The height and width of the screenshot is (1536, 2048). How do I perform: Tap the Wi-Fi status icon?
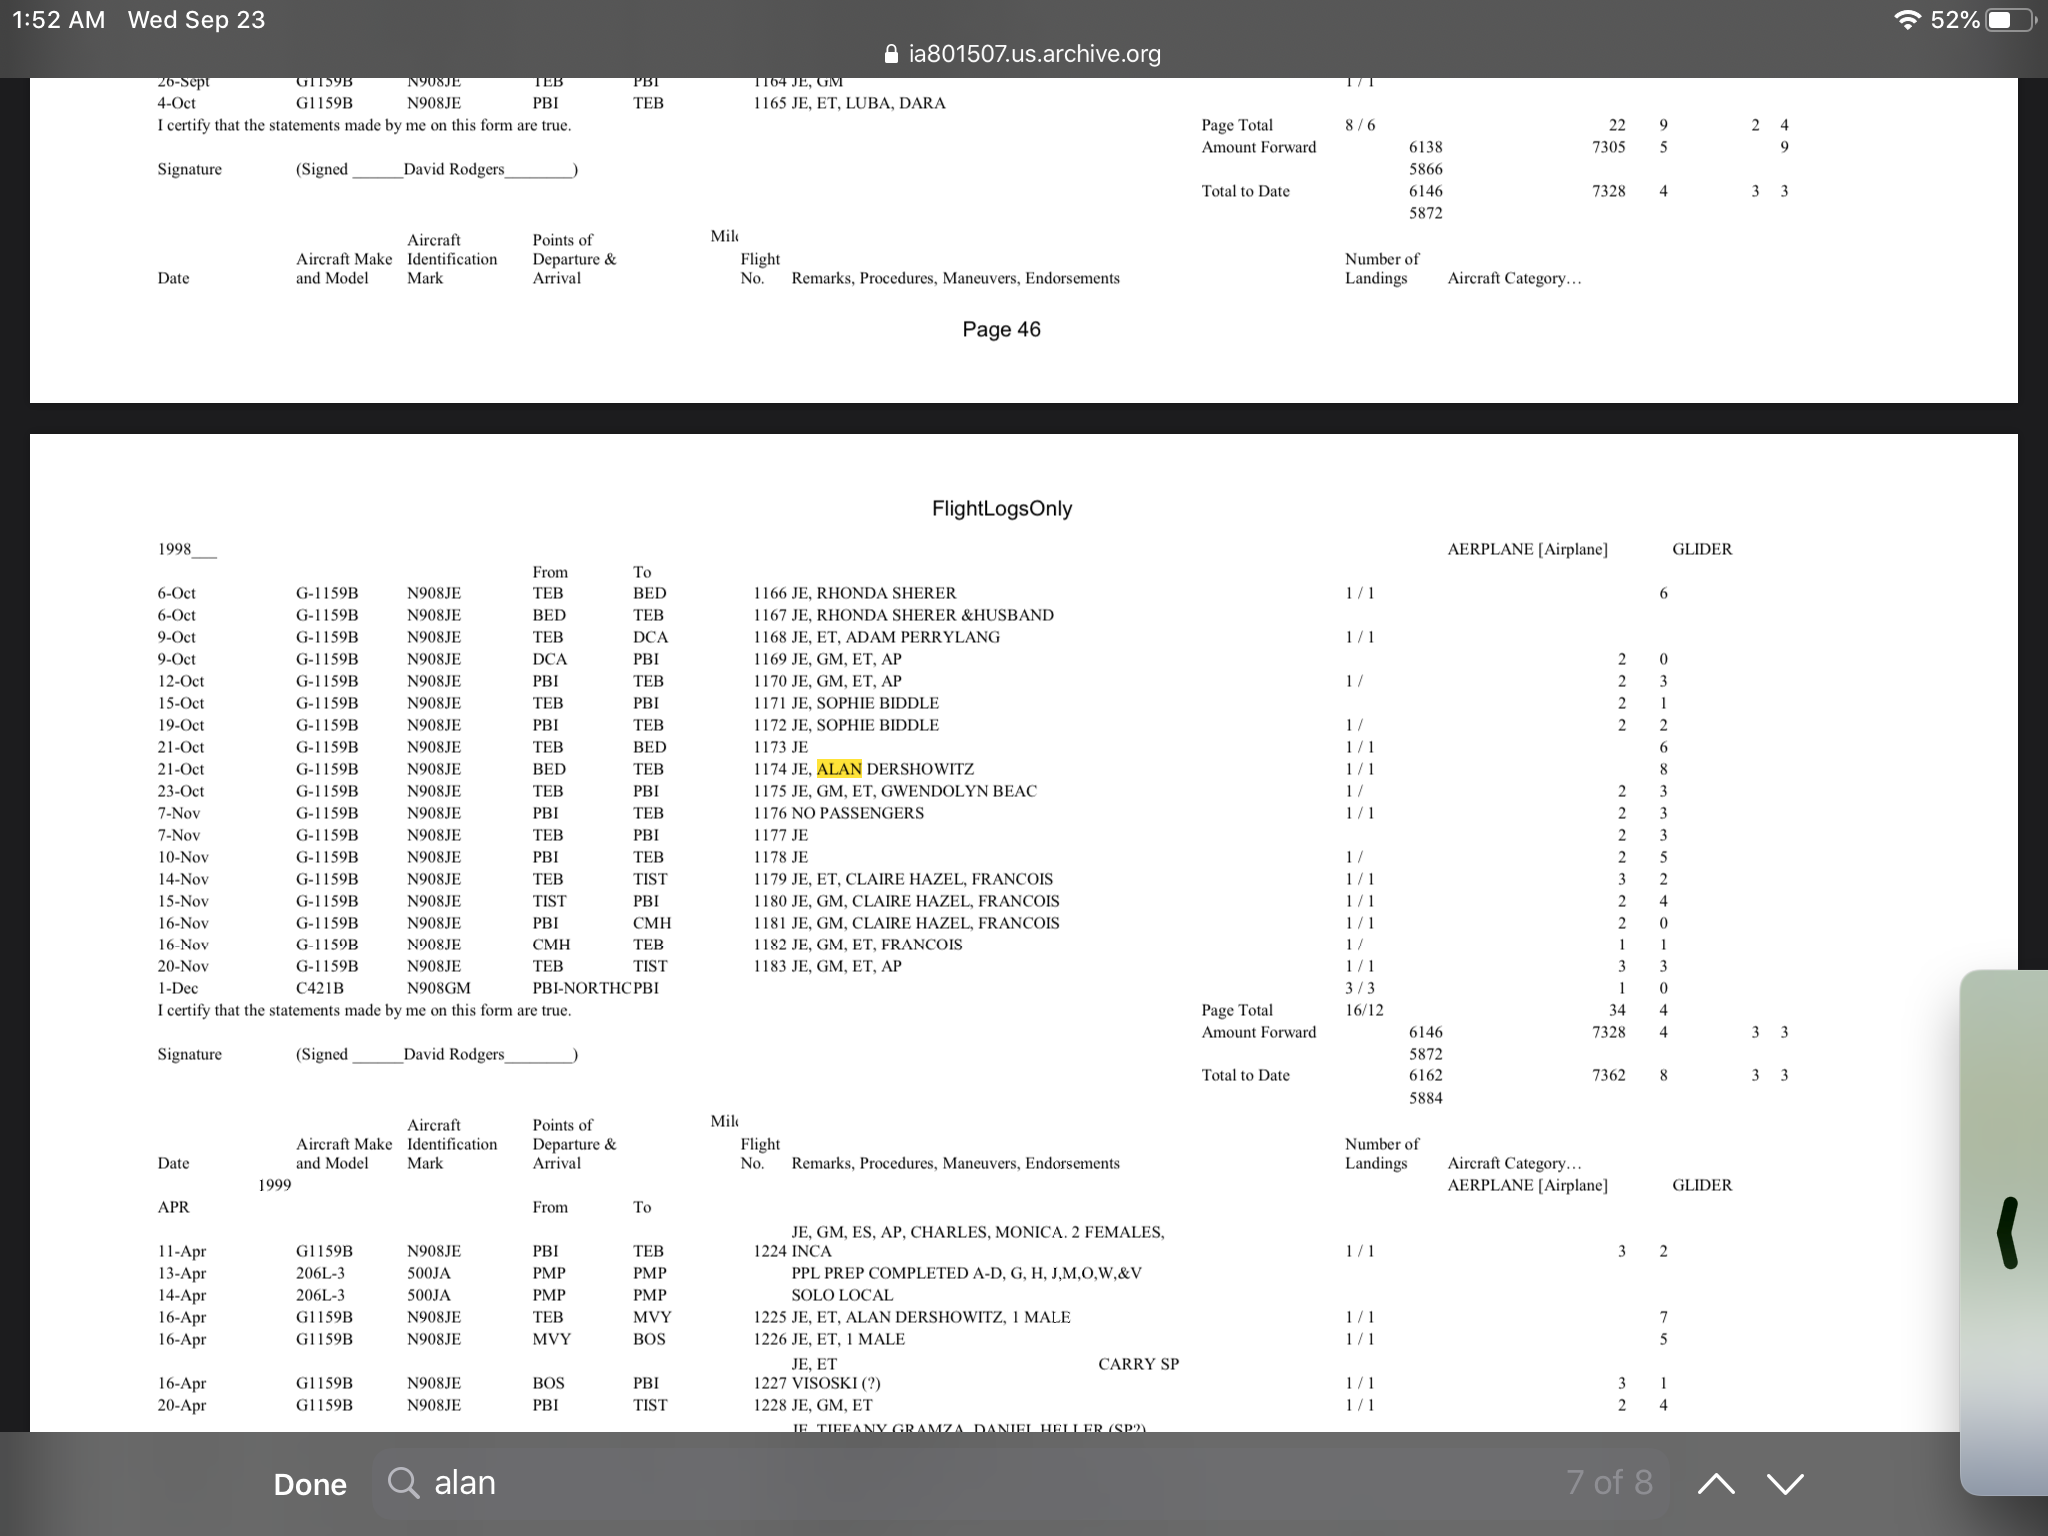pos(1908,20)
